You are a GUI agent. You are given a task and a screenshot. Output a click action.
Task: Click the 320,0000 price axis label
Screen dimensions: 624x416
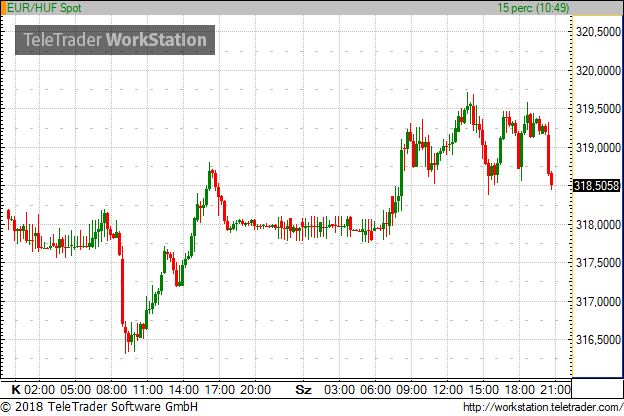tap(598, 70)
